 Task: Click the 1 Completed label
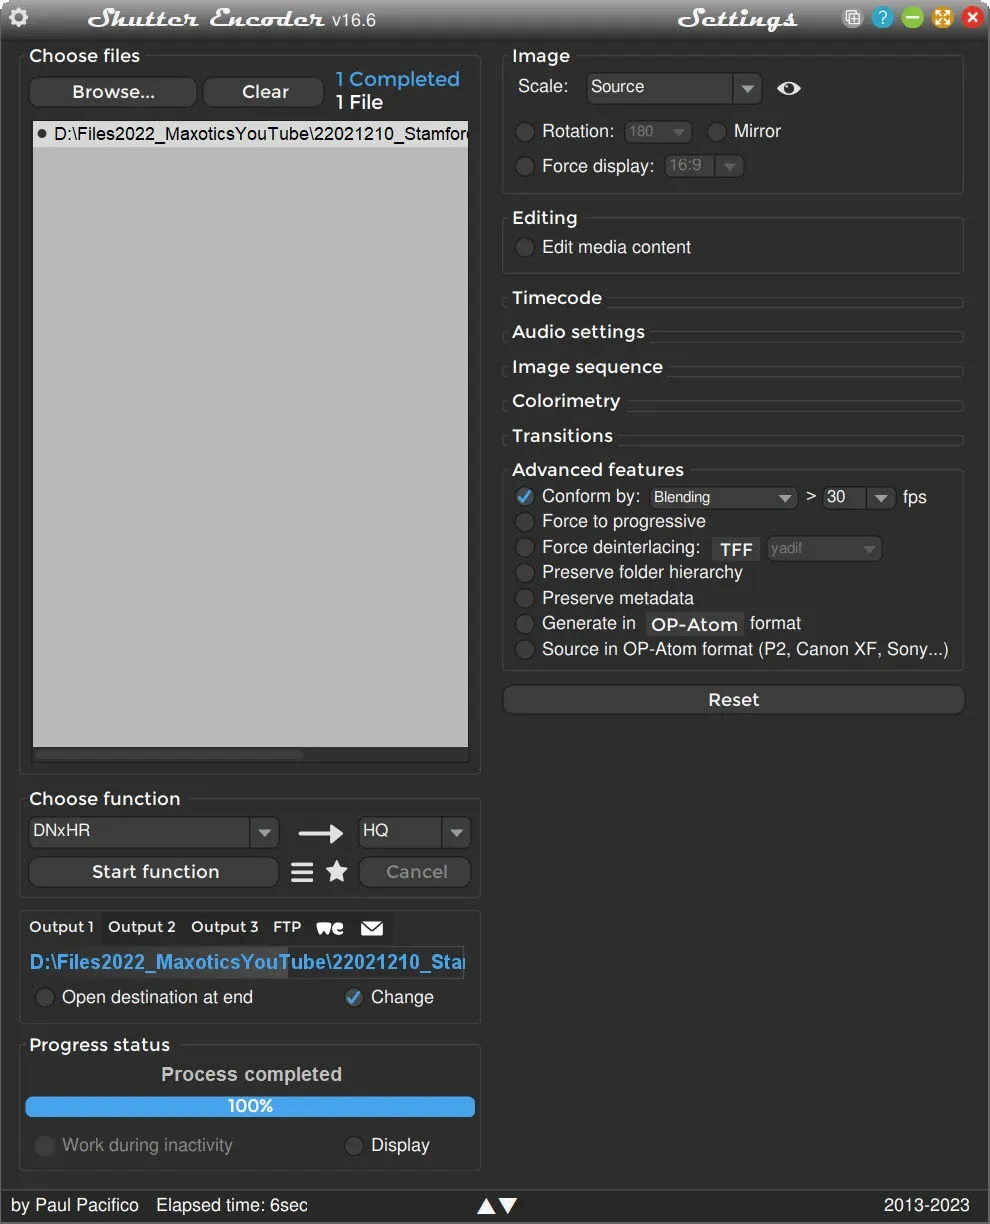tap(397, 79)
